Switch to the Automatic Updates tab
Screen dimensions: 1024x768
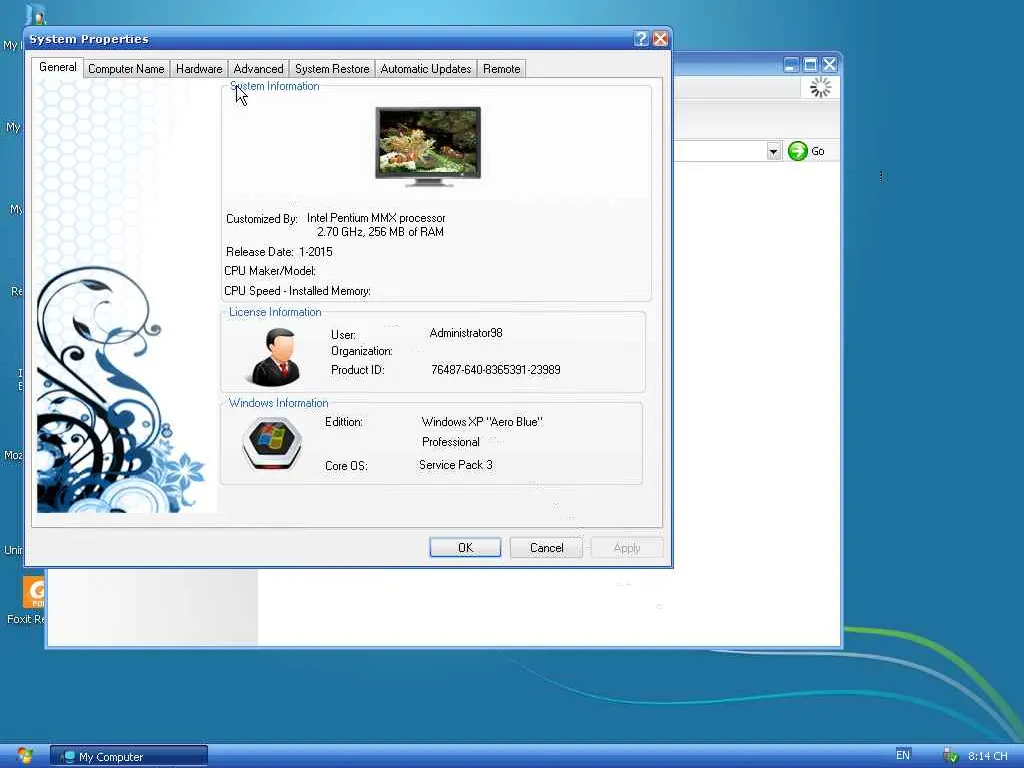point(426,69)
